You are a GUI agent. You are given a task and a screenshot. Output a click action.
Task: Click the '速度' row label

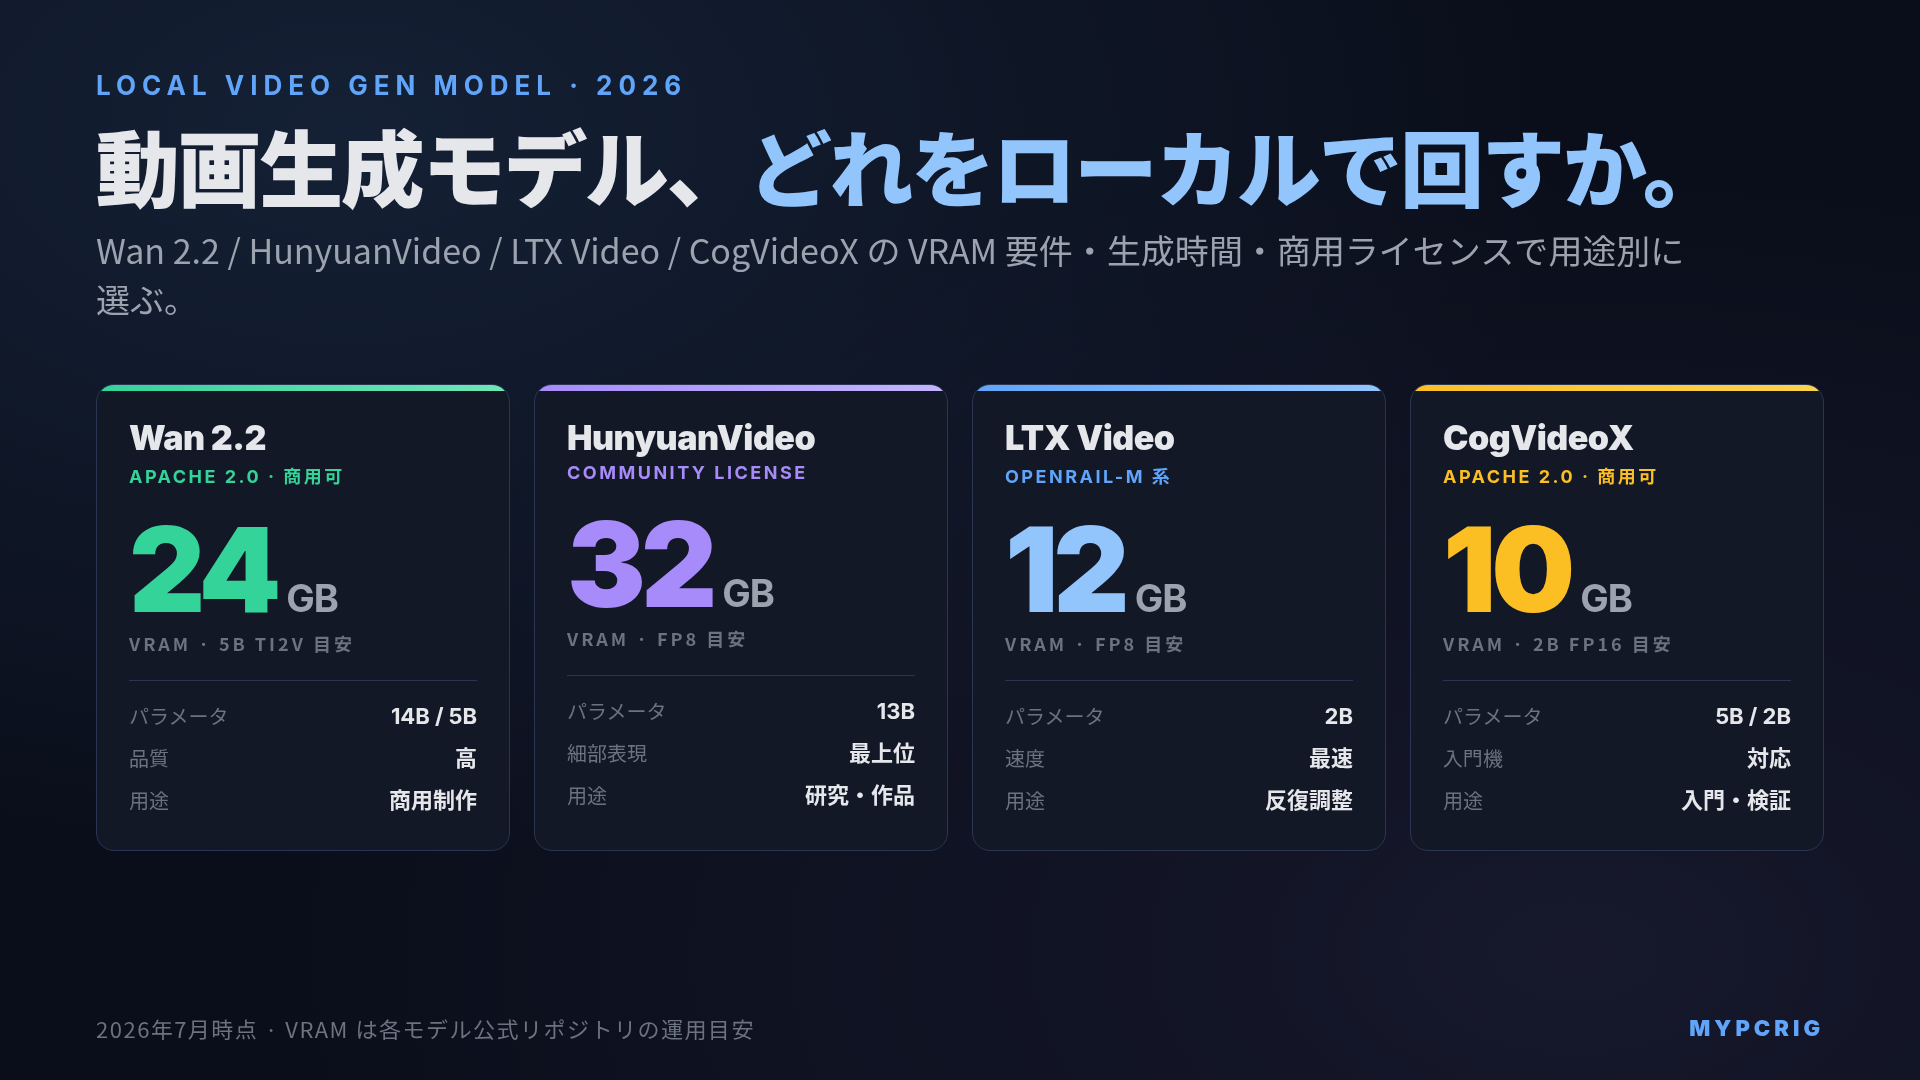(x=1025, y=759)
